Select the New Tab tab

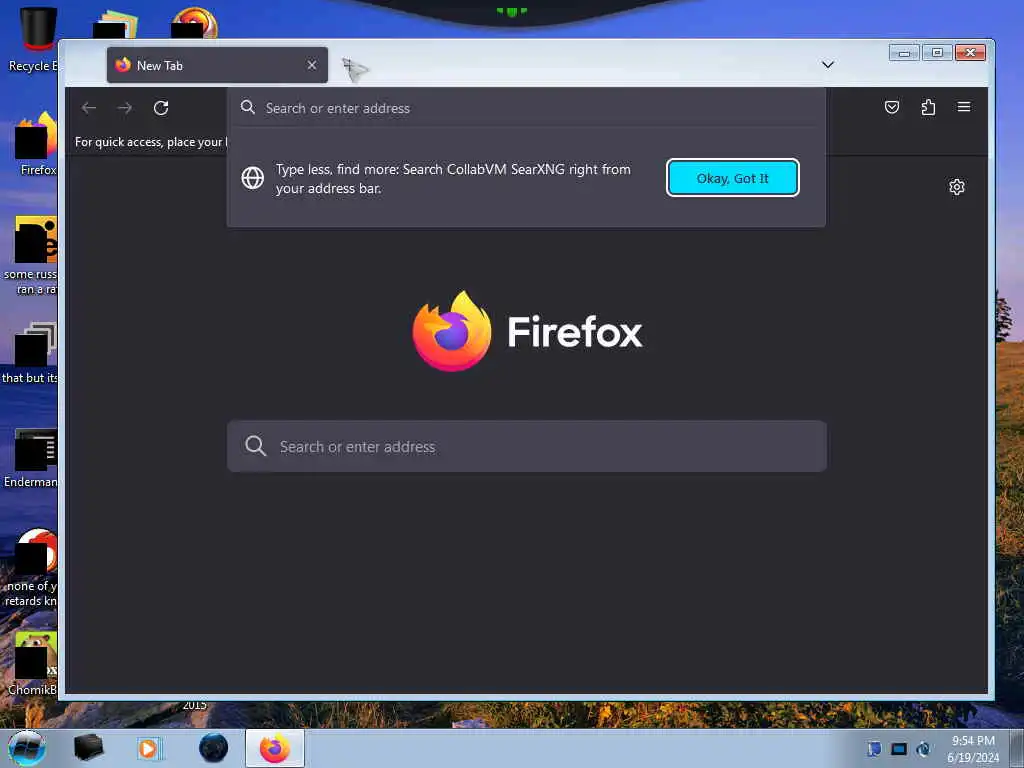[217, 65]
